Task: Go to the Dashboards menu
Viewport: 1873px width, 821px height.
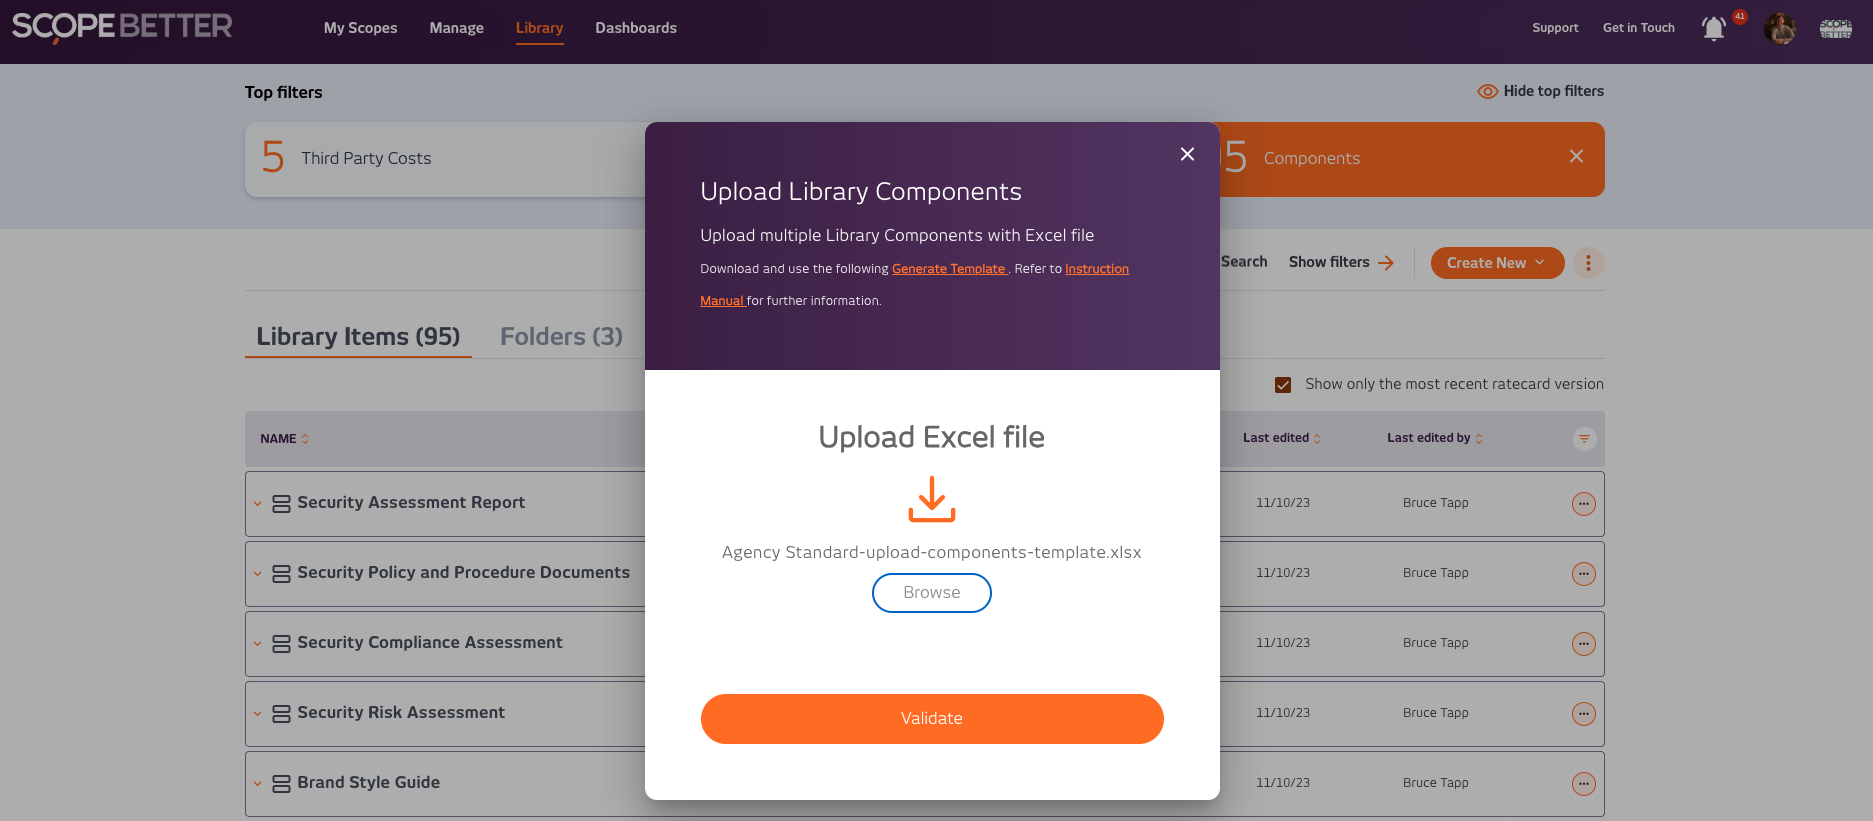Action: coord(636,28)
